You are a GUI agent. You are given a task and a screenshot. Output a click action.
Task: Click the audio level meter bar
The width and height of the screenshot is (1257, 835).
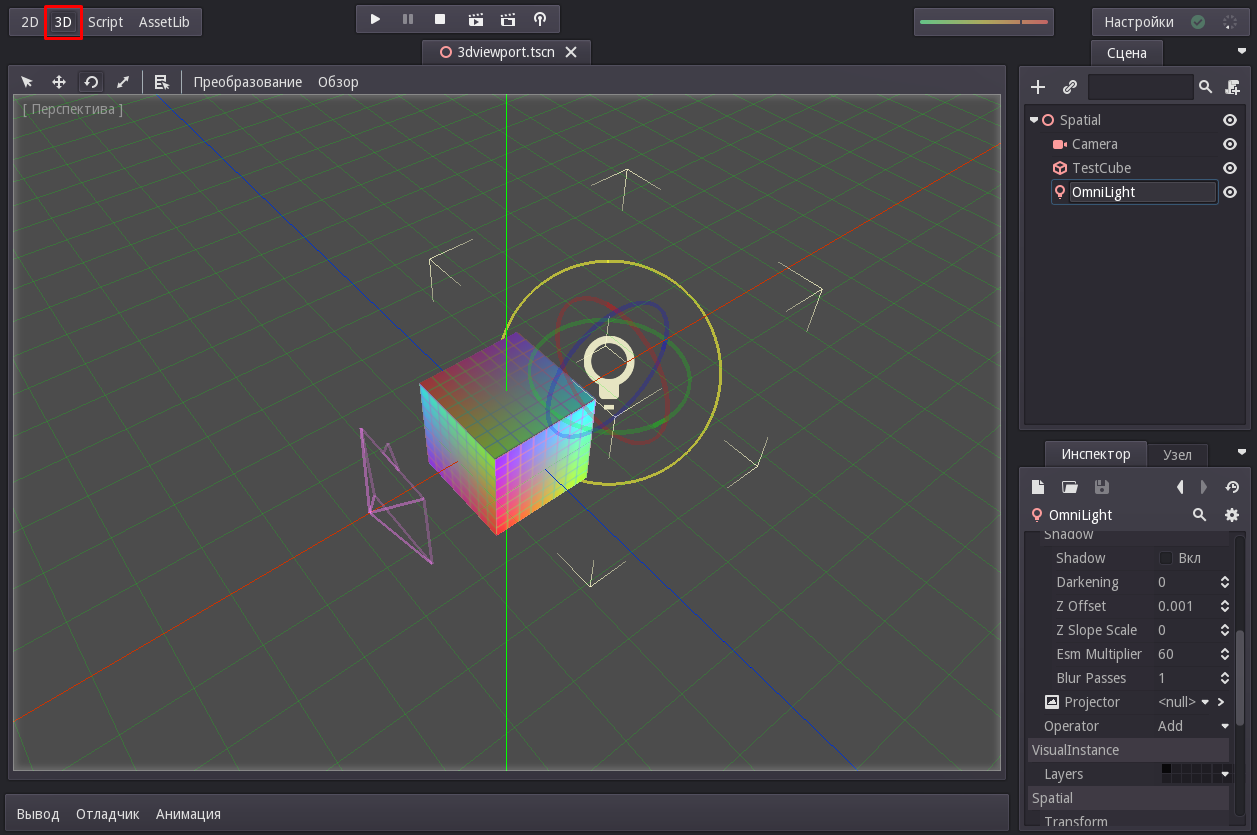[x=983, y=22]
